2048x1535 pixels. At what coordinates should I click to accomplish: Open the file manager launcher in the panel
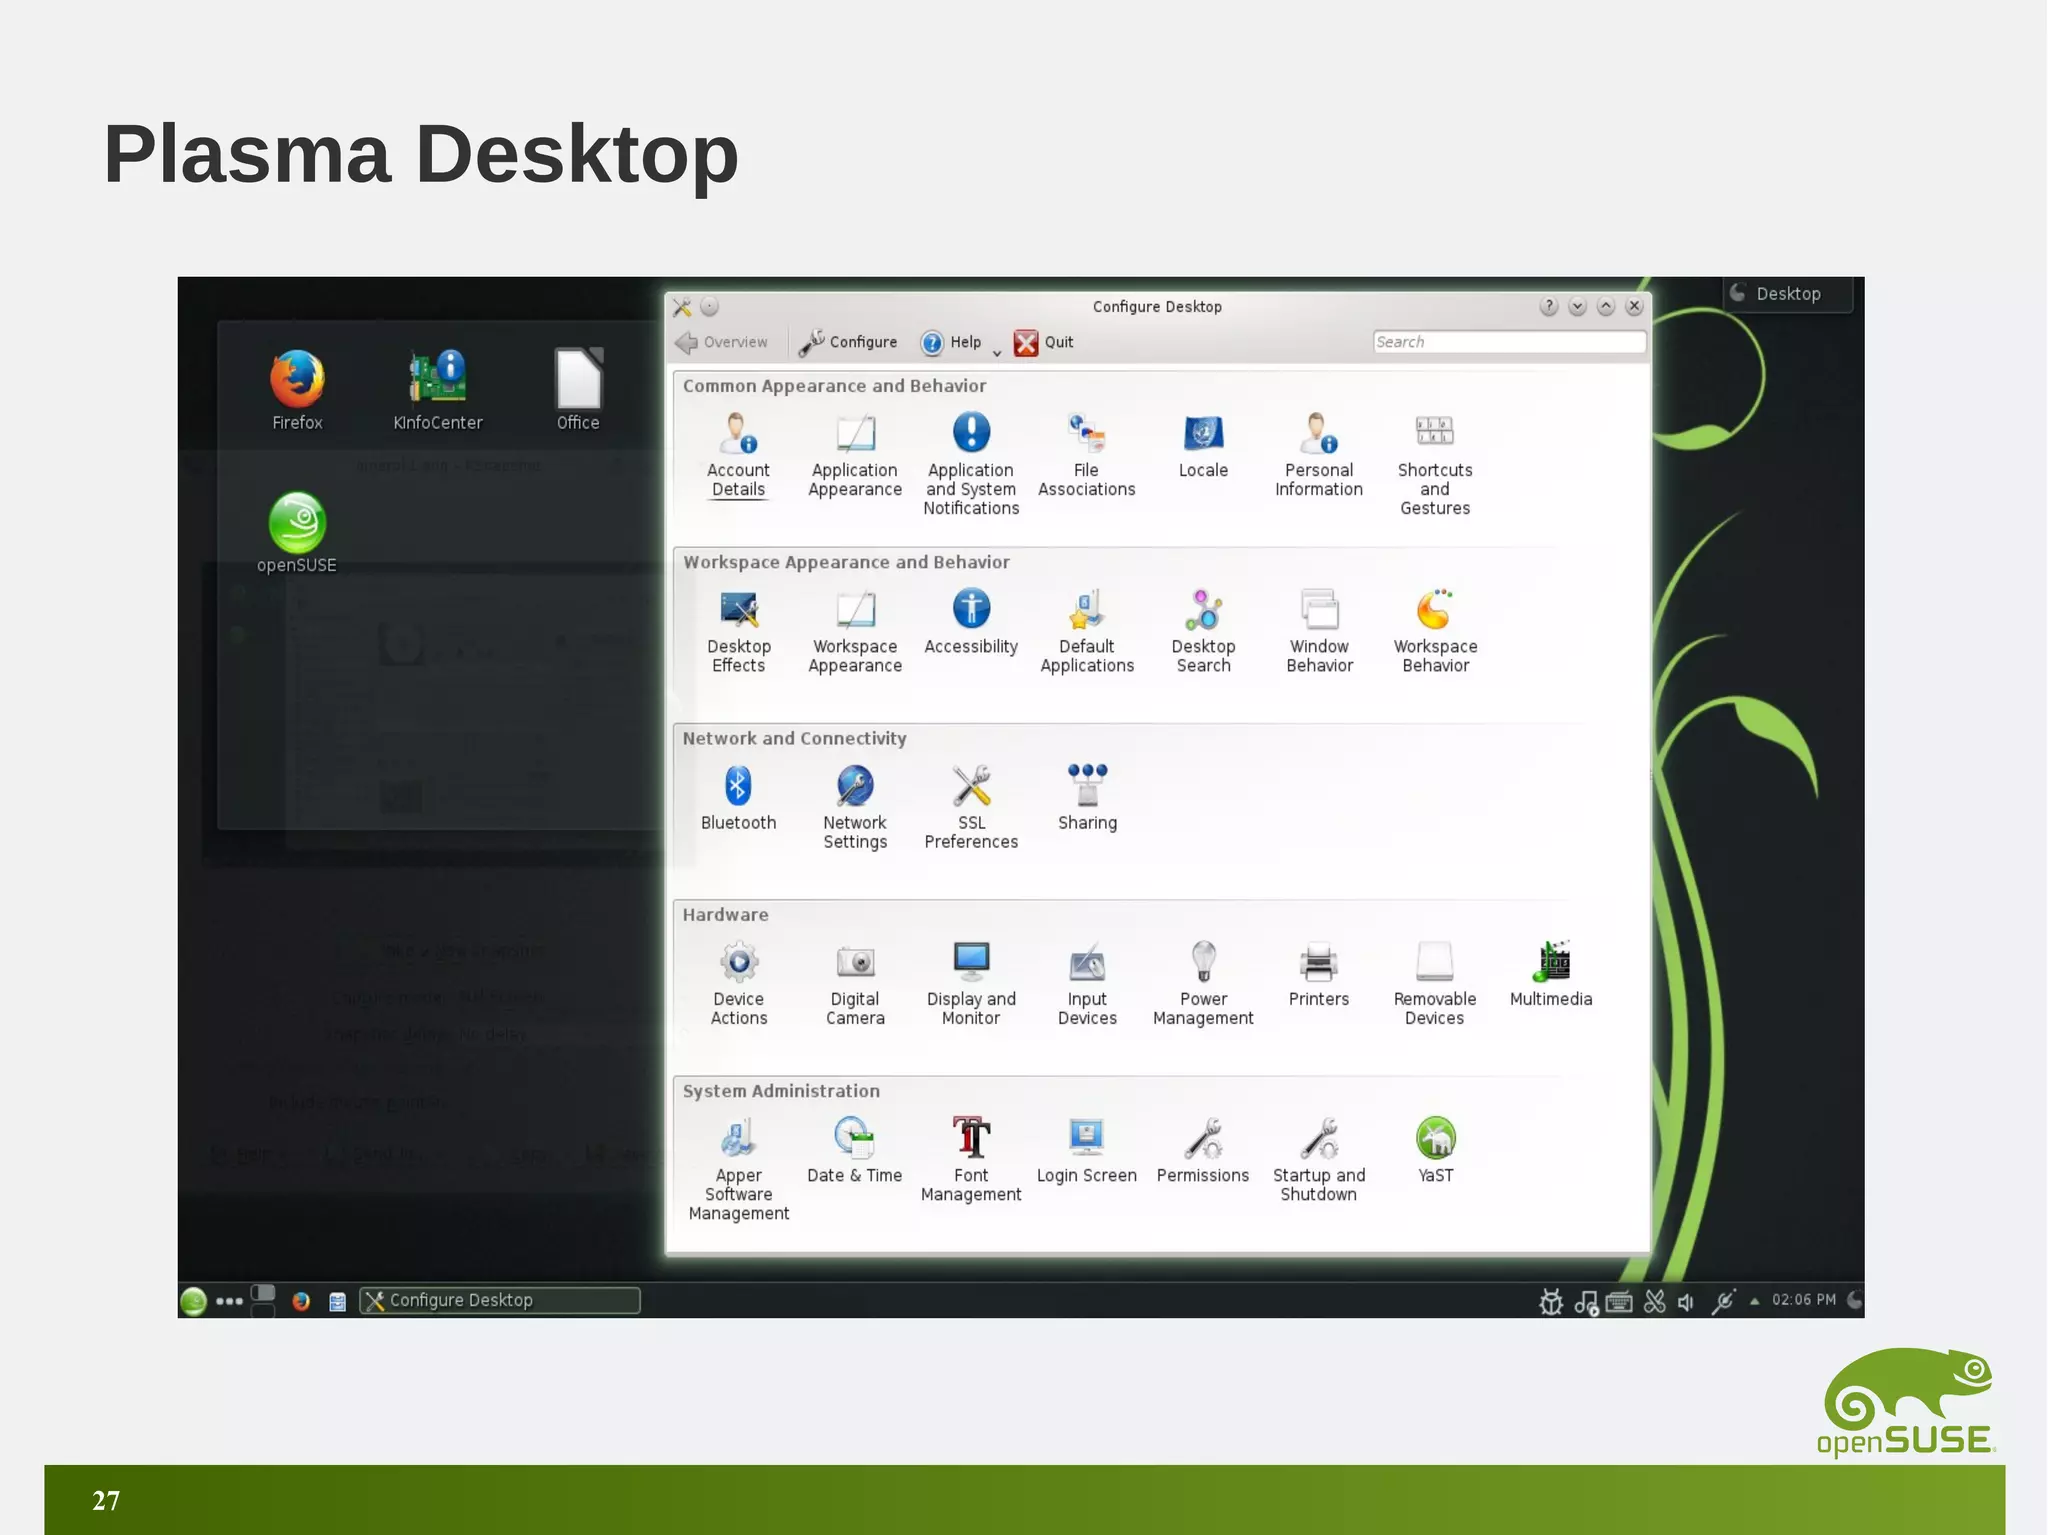337,1302
